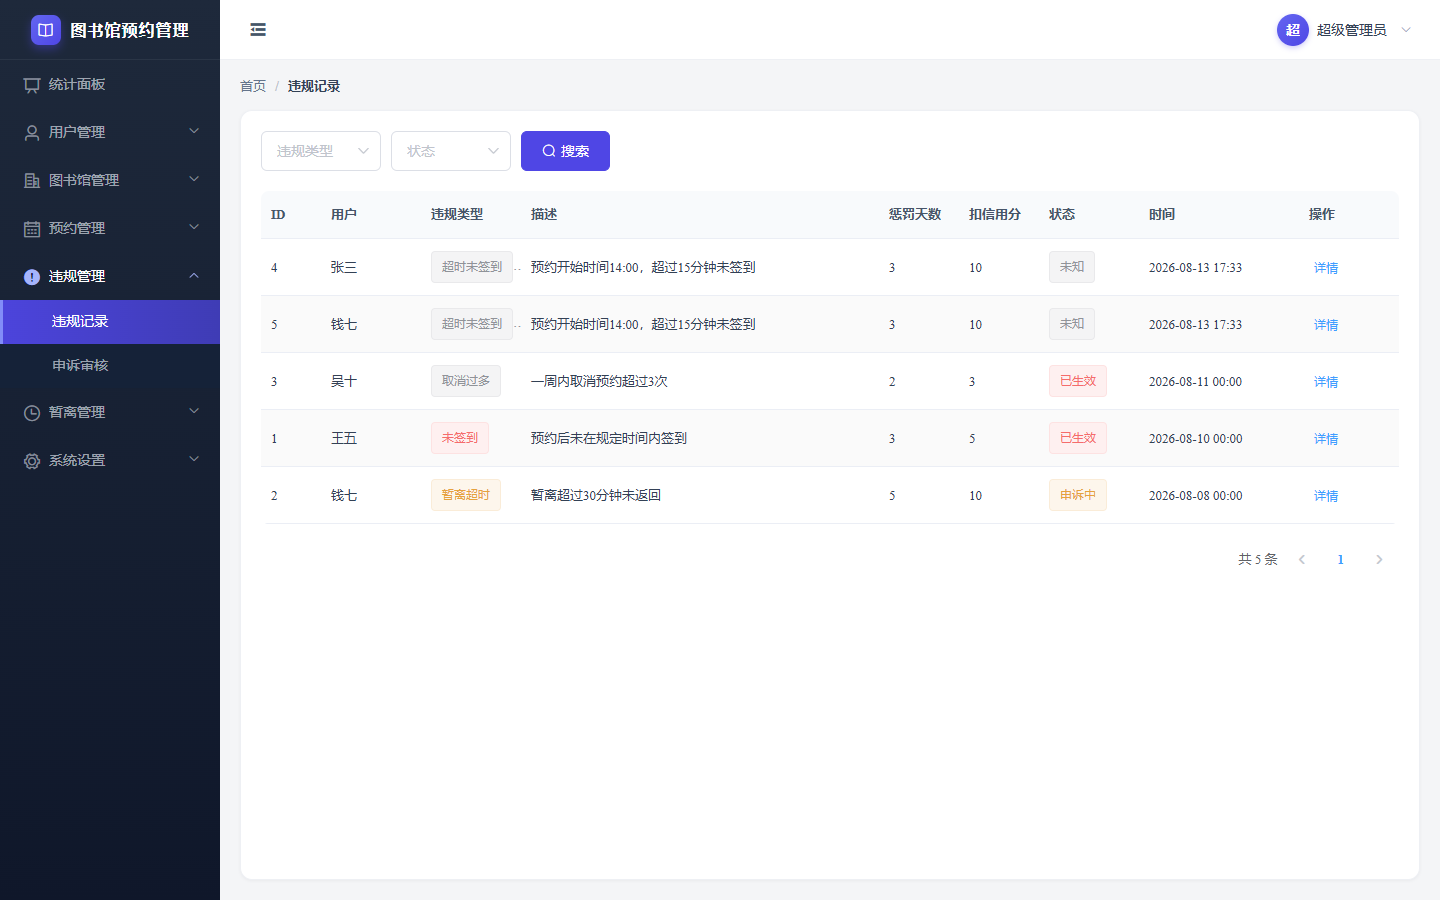This screenshot has height=900, width=1440.
Task: Open 详情 for 张三's violation record
Action: [1326, 268]
